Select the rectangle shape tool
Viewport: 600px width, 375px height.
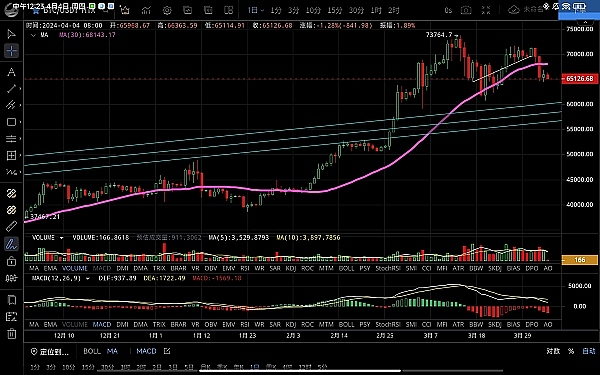pyautogui.click(x=11, y=122)
